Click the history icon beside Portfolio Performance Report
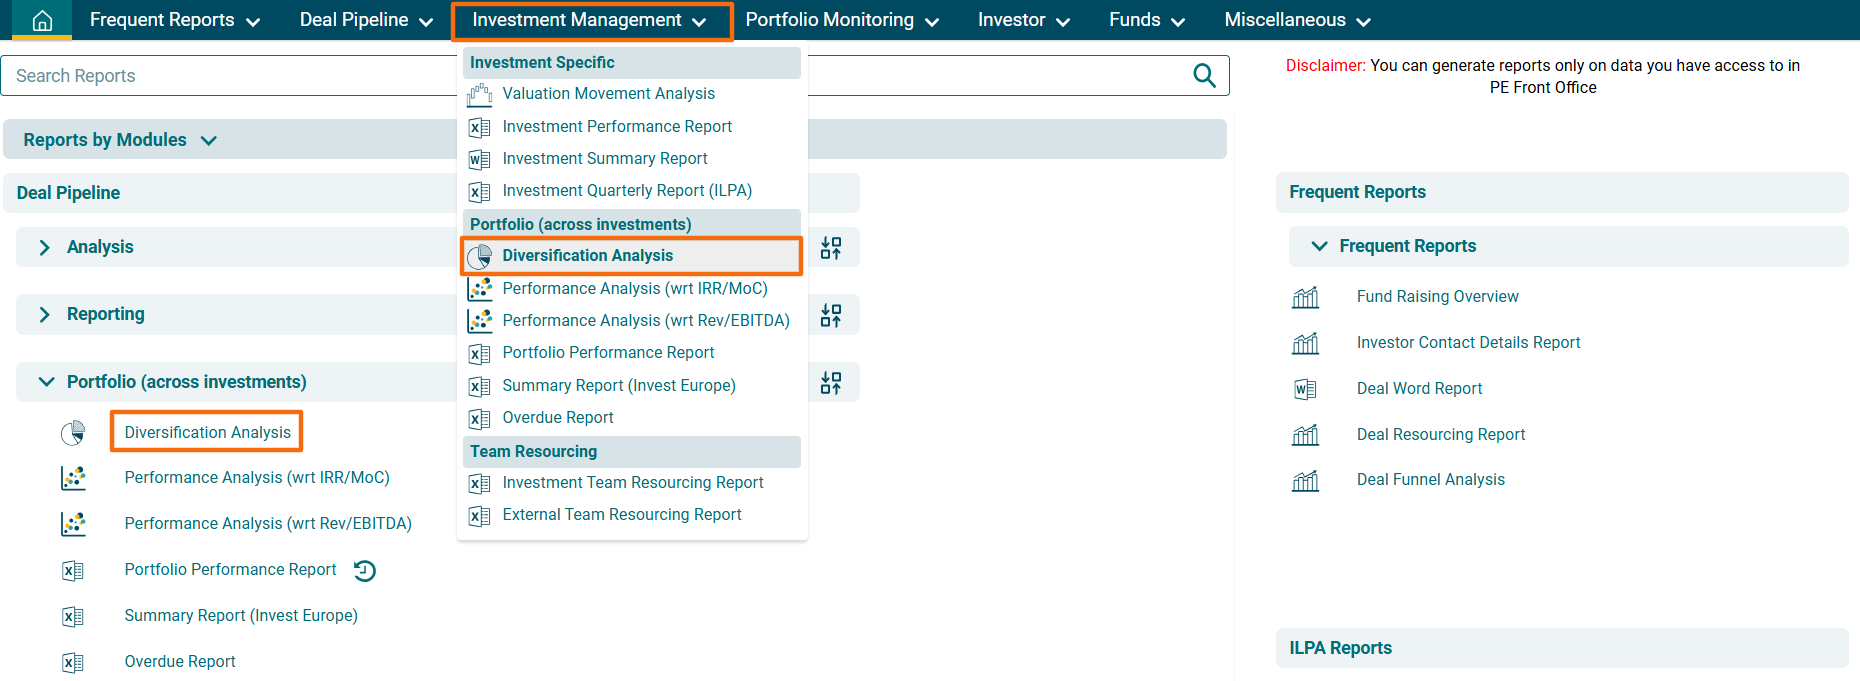1860x681 pixels. pyautogui.click(x=365, y=571)
